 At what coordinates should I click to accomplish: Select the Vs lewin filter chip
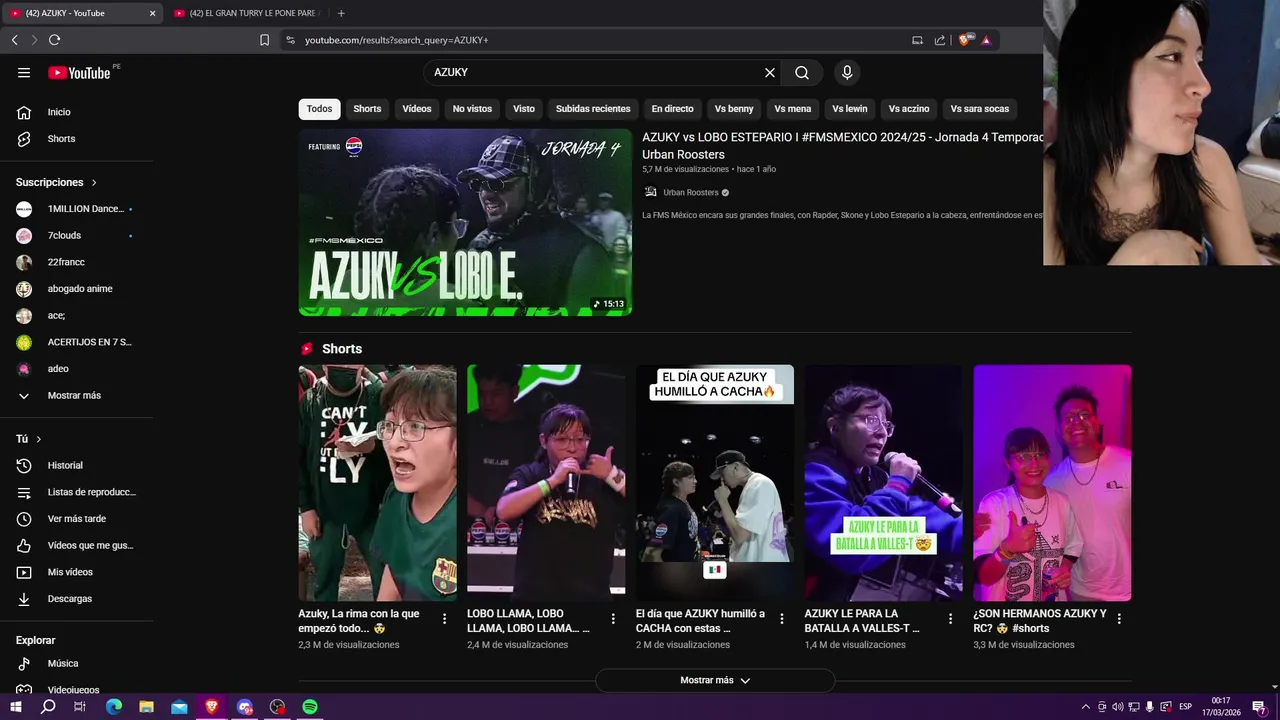850,109
